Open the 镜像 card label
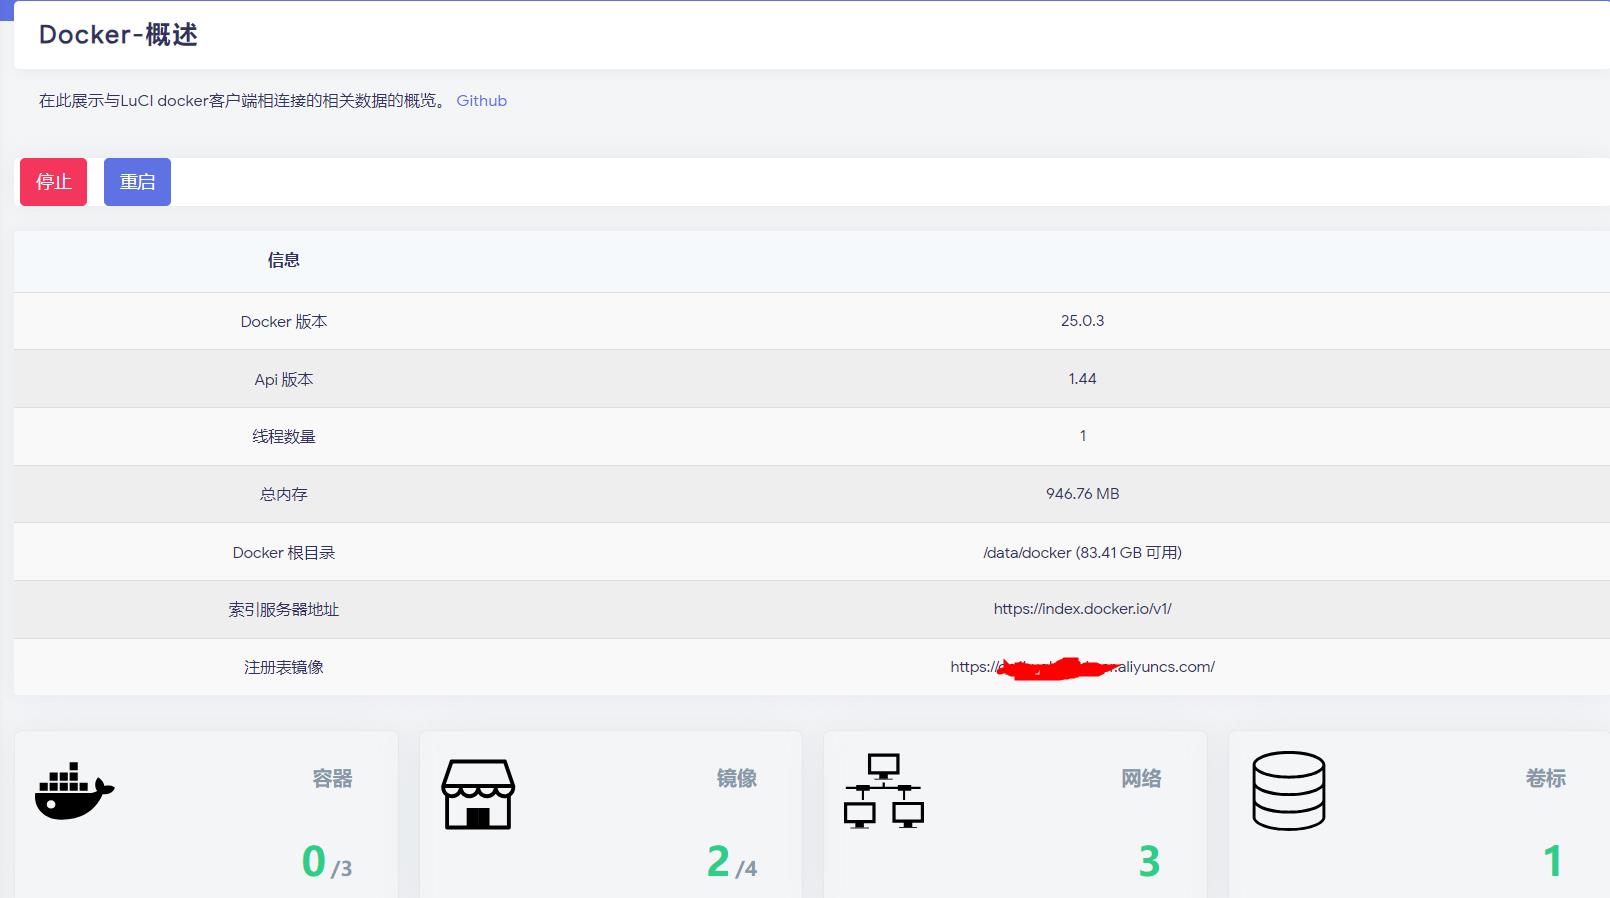Viewport: 1610px width, 898px height. pyautogui.click(x=737, y=778)
